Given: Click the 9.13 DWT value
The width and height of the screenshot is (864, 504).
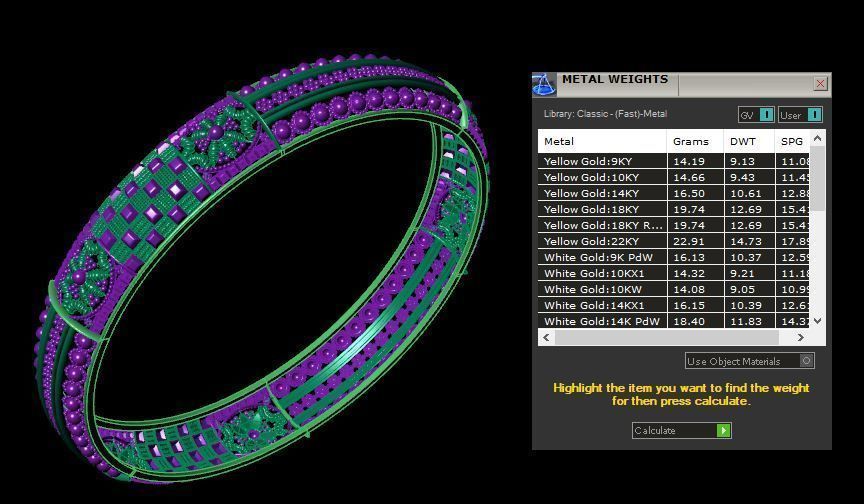Looking at the screenshot, I should [x=742, y=161].
